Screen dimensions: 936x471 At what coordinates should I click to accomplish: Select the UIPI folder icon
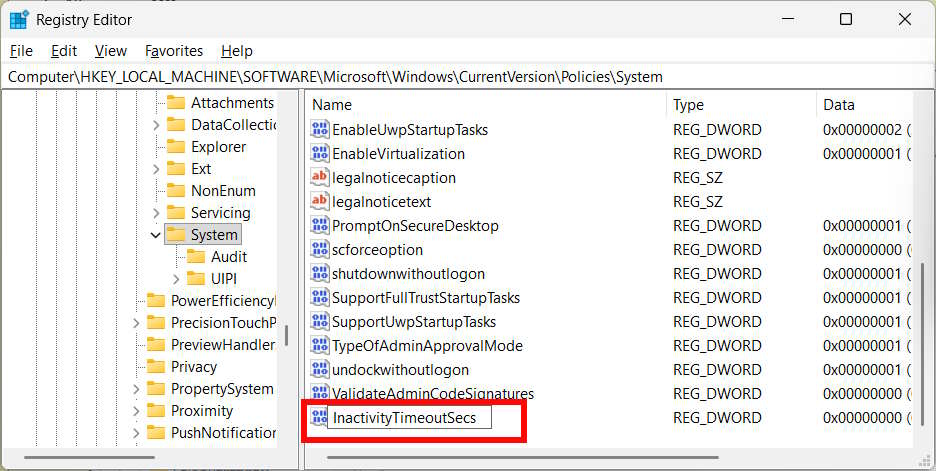tap(196, 279)
